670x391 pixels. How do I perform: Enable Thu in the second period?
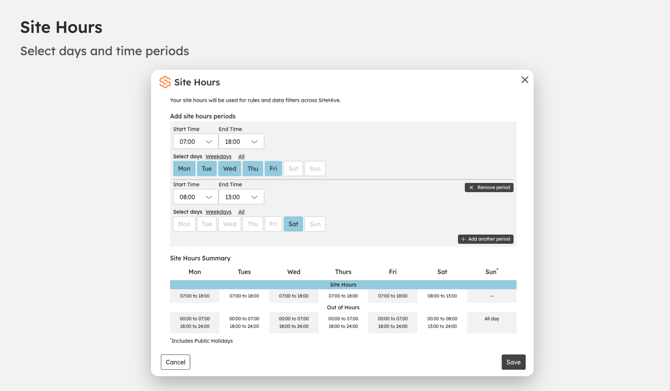[x=253, y=224]
